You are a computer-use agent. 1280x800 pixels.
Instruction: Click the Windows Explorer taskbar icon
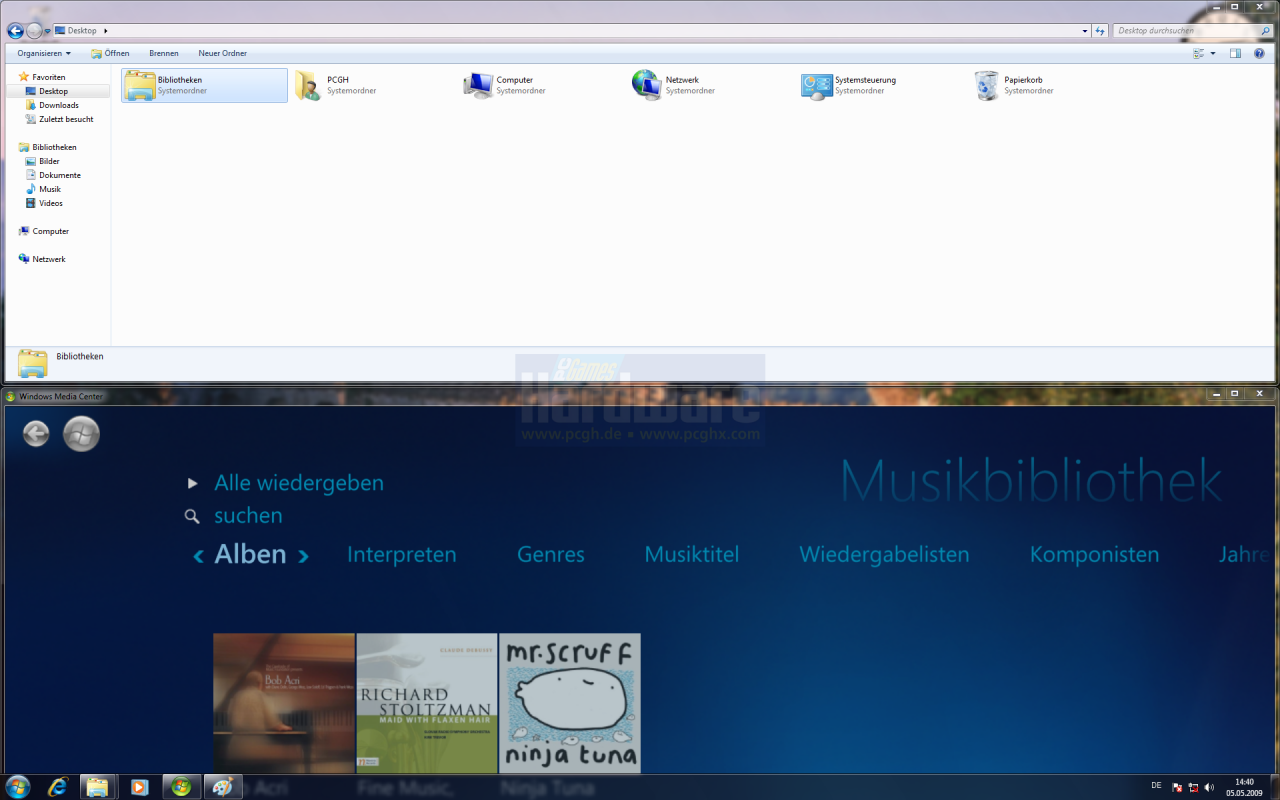[97, 787]
